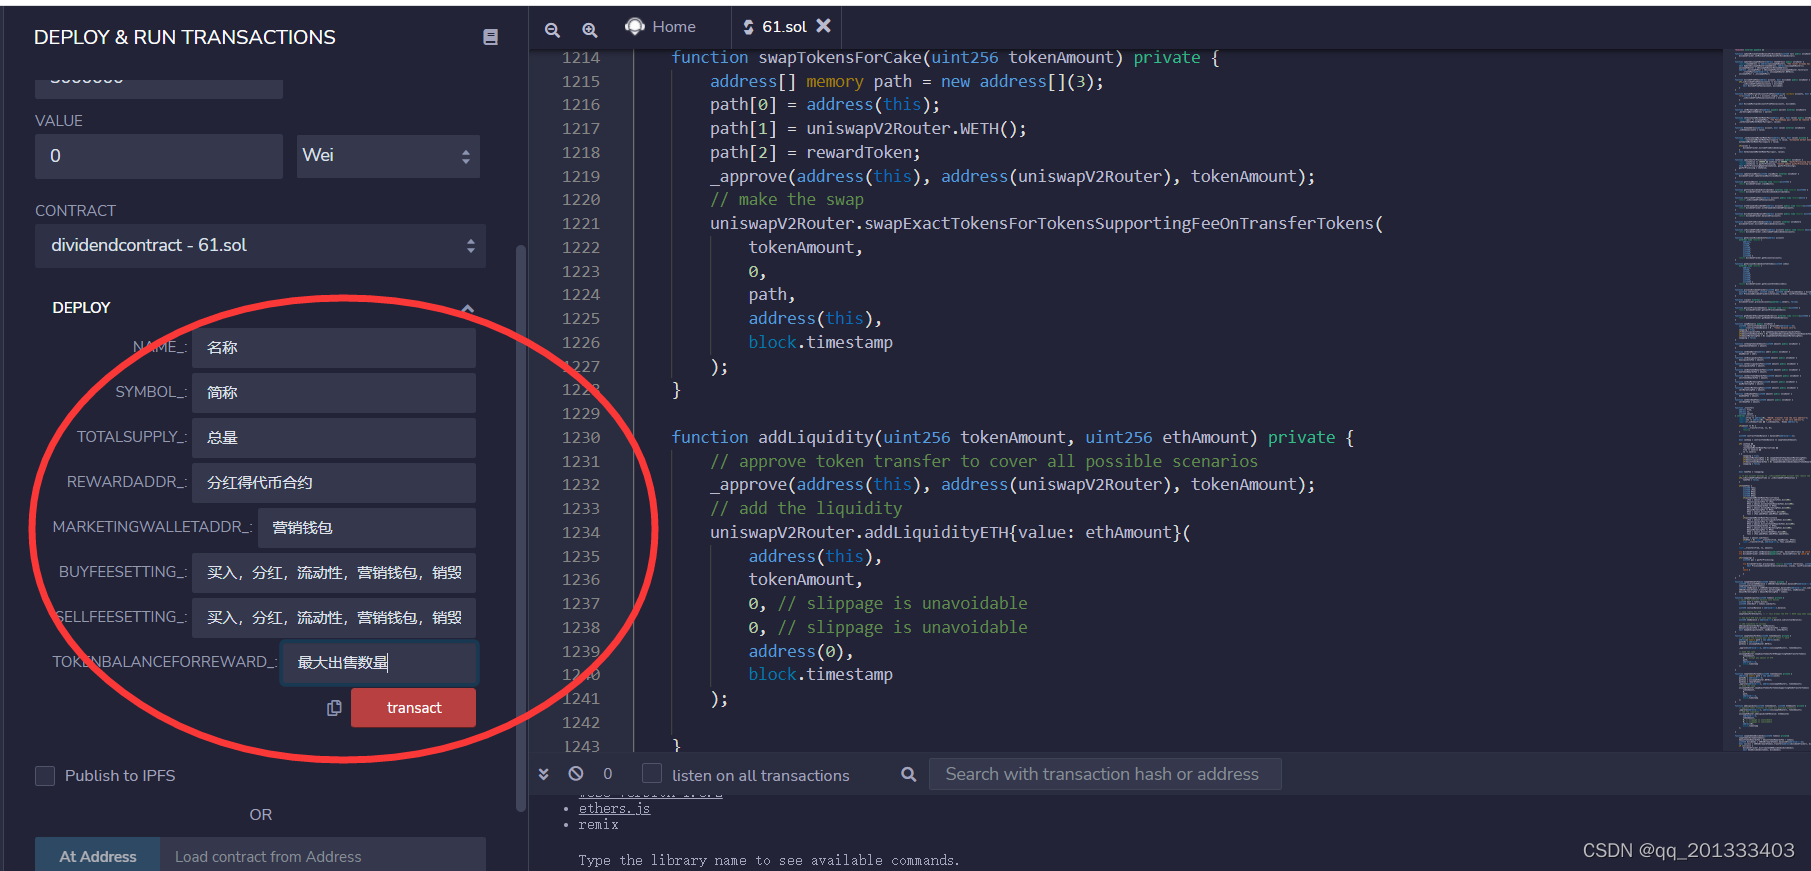Click the terminal search magnifier icon
Image resolution: width=1811 pixels, height=871 pixels.
click(x=908, y=774)
